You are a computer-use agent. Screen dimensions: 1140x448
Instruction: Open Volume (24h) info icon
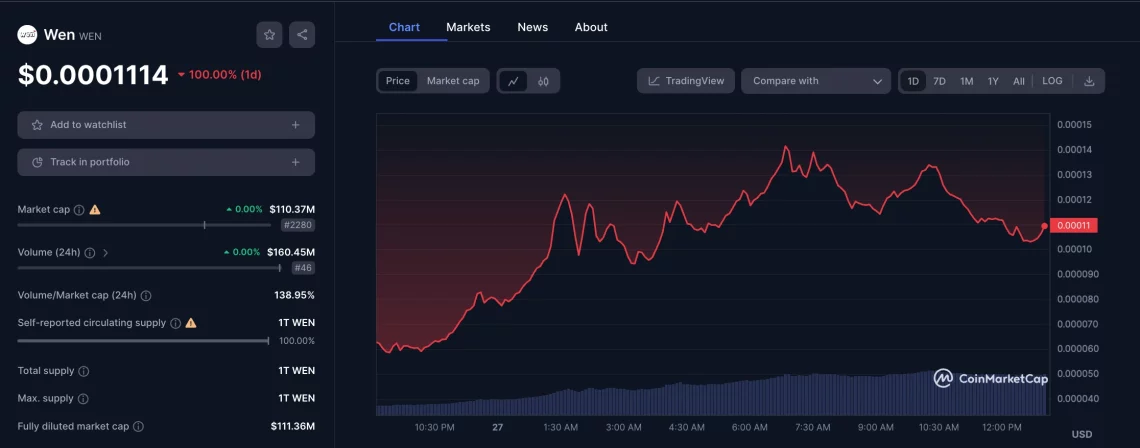pyautogui.click(x=89, y=253)
